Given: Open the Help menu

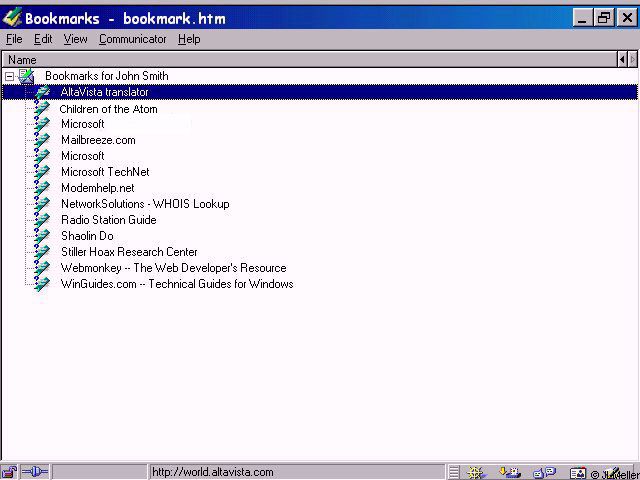Looking at the screenshot, I should pyautogui.click(x=189, y=39).
